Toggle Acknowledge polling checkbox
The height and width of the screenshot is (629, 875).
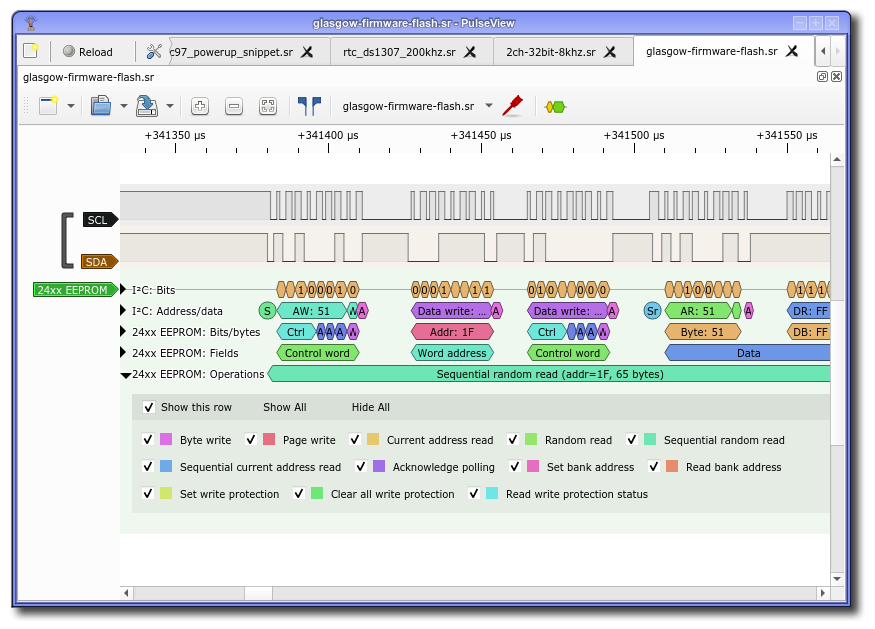click(361, 467)
